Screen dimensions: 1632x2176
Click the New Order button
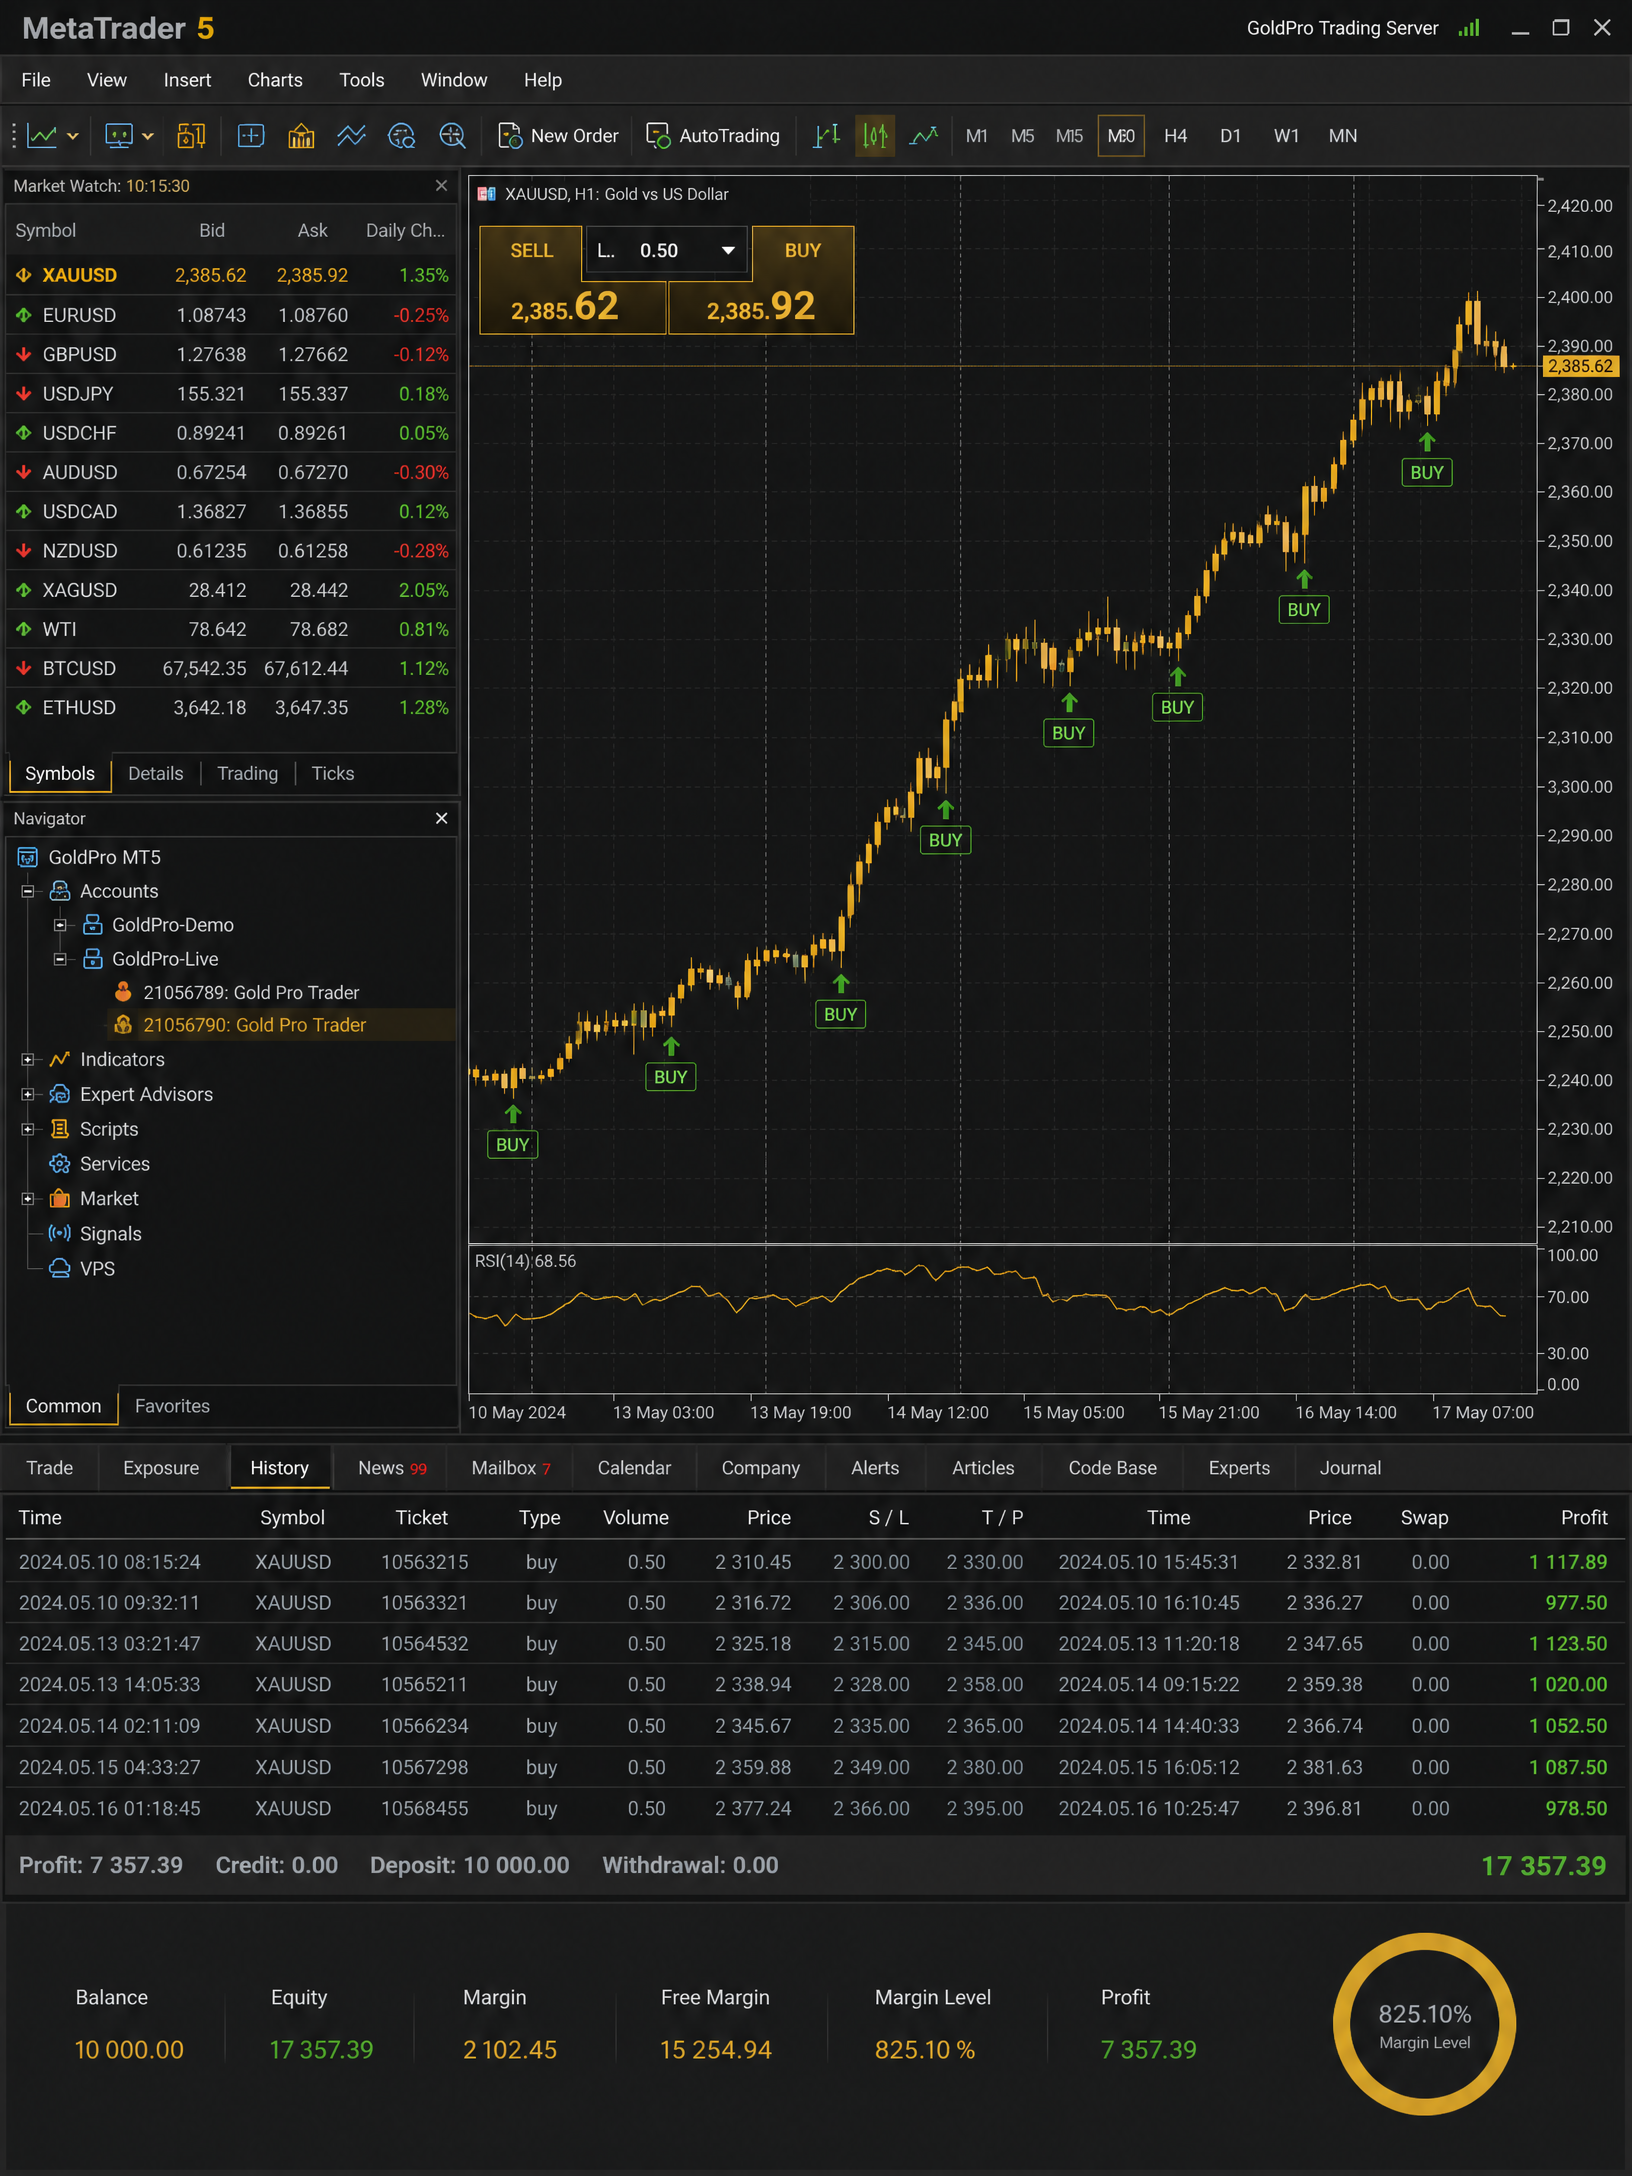pyautogui.click(x=559, y=136)
